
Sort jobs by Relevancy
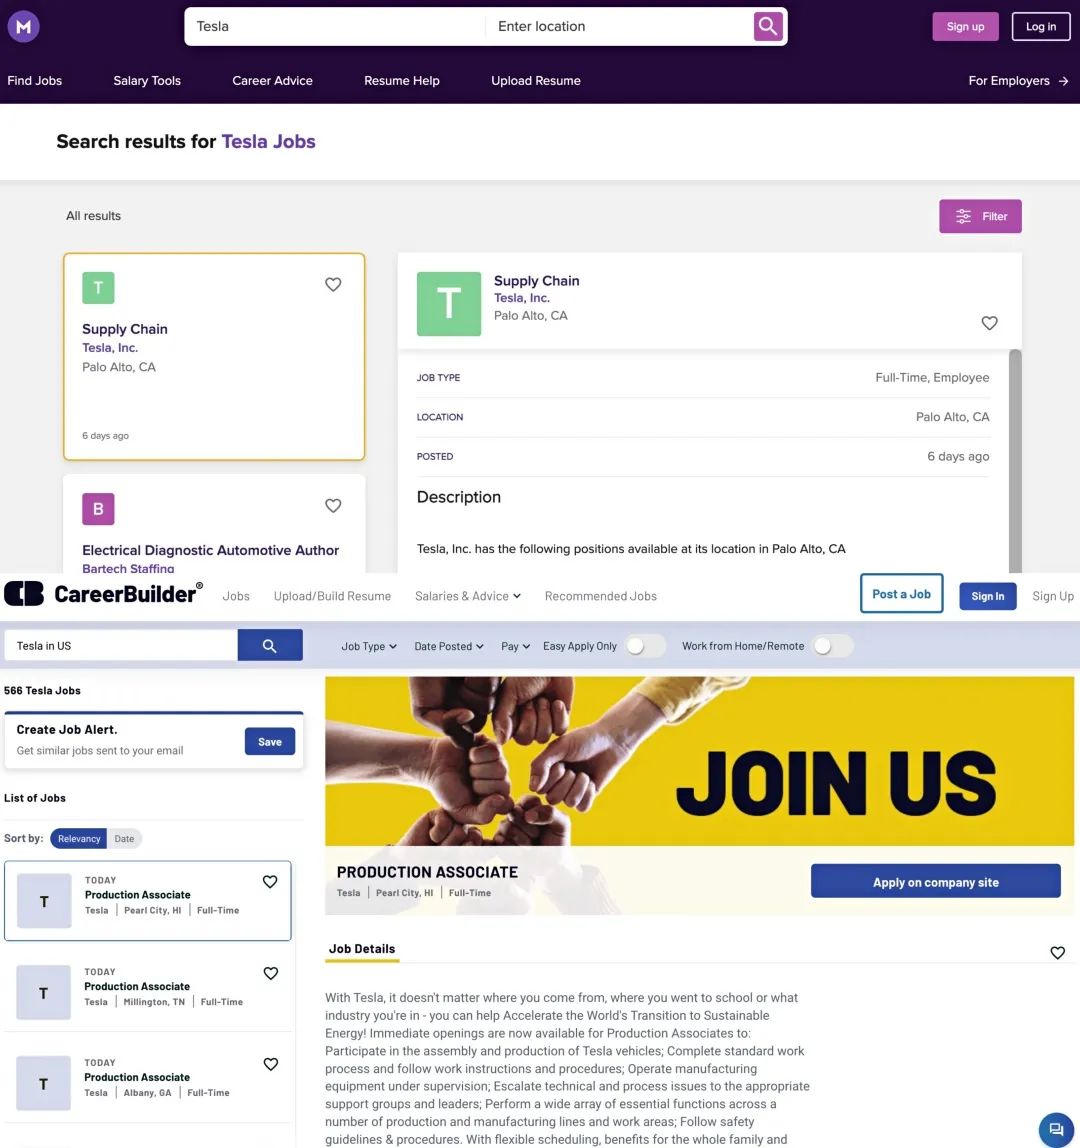[x=79, y=838]
